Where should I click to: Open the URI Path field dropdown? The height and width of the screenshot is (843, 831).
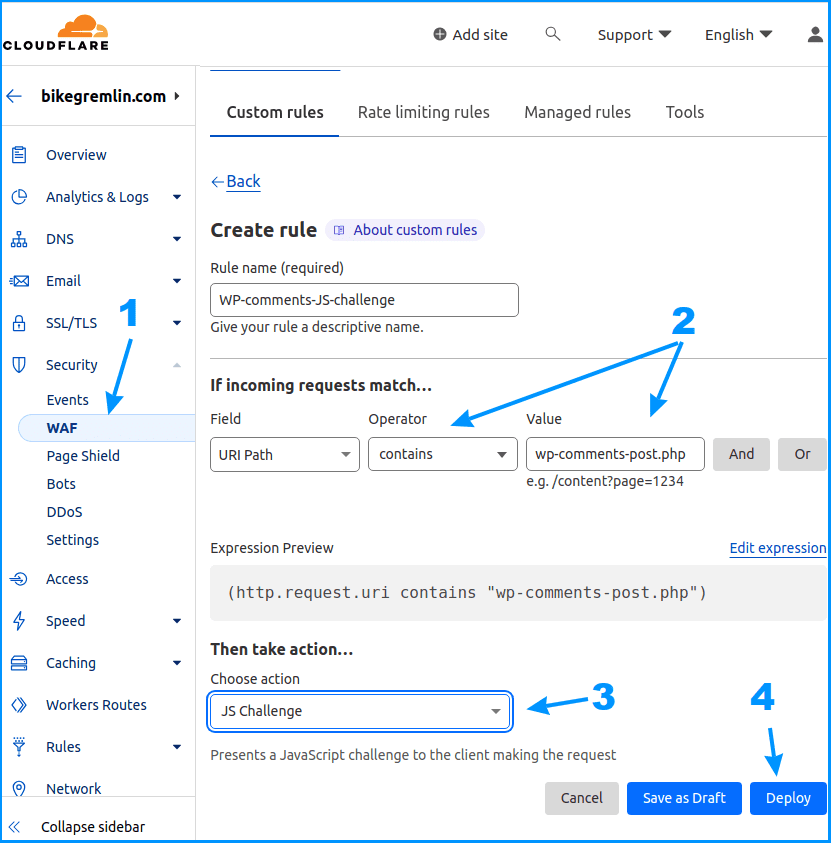(285, 455)
